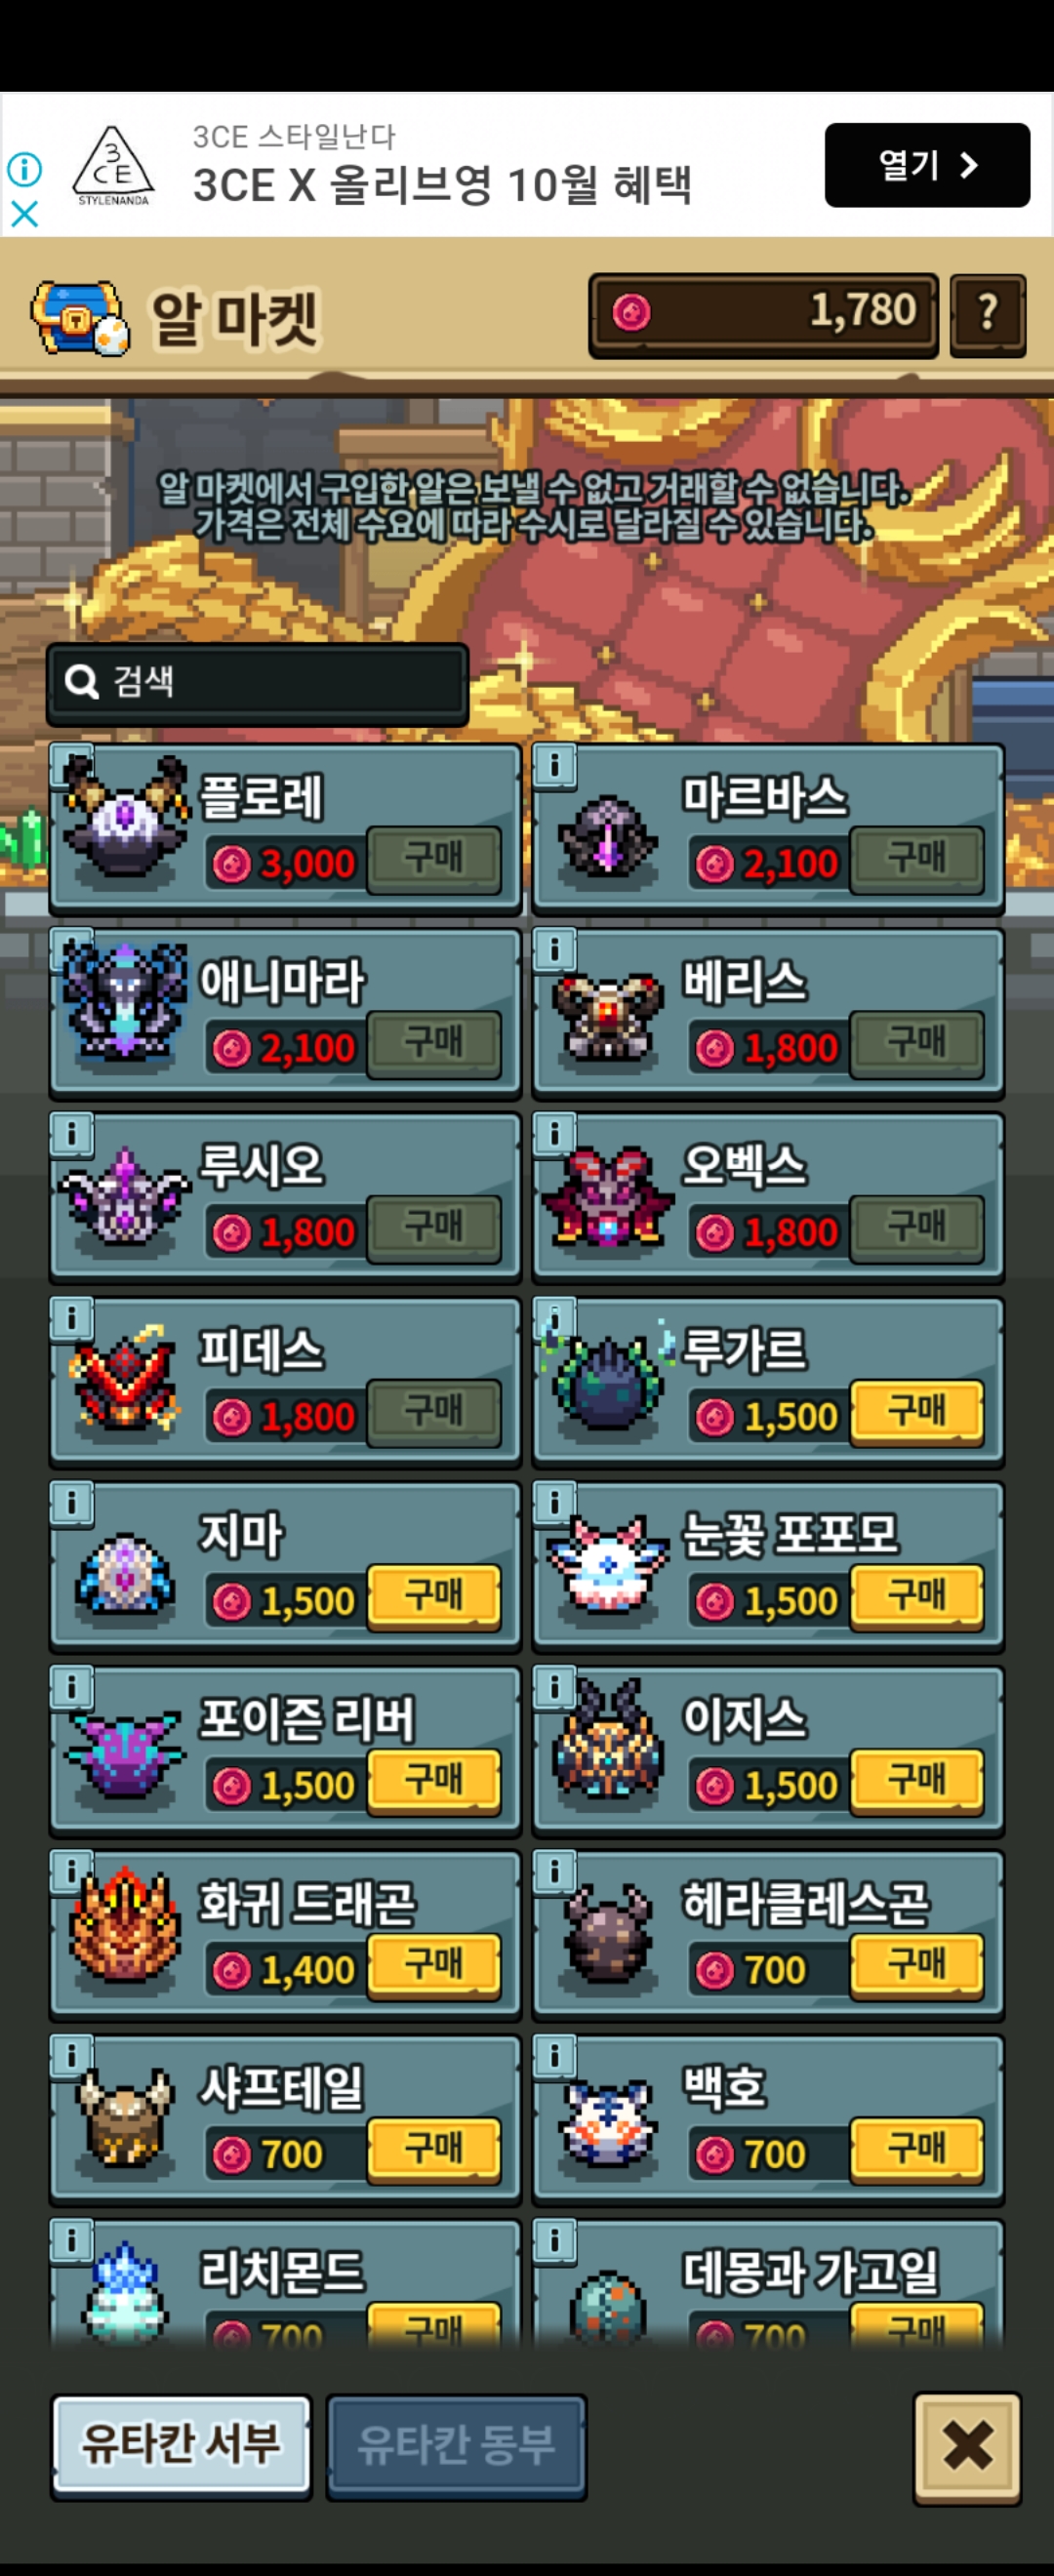Open the 3CE ad with 열기 button
This screenshot has height=2576, width=1054.
pyautogui.click(x=927, y=165)
